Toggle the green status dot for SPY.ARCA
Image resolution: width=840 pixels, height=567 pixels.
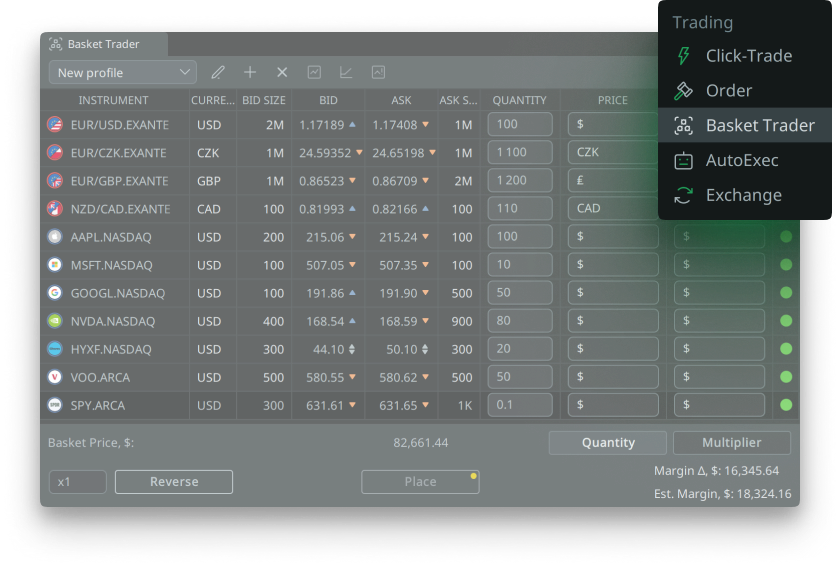(785, 405)
